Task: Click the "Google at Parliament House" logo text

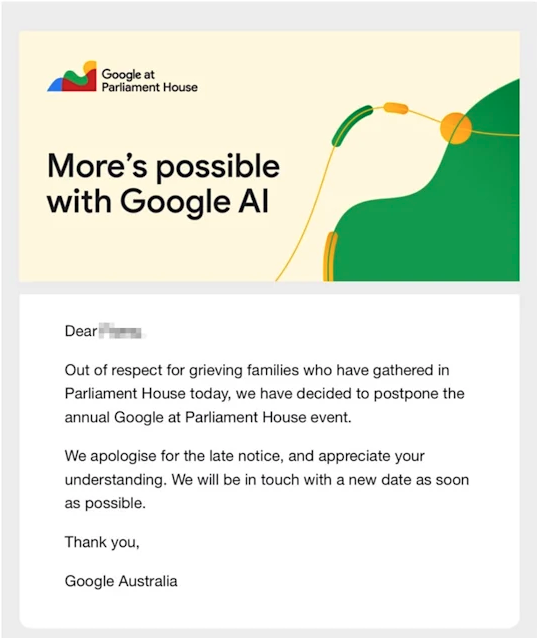Action: coord(149,81)
